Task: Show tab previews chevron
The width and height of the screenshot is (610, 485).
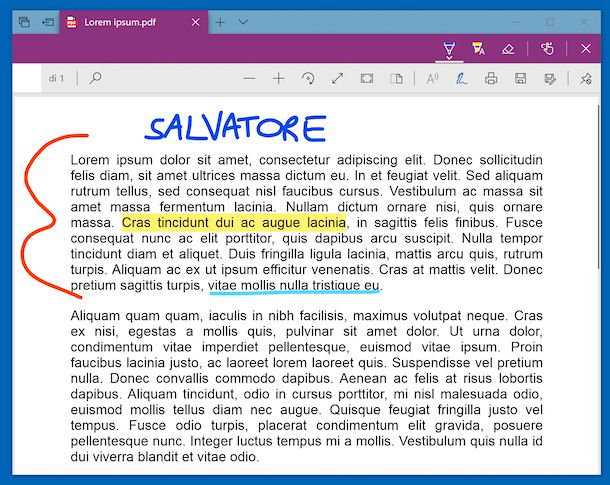Action: tap(243, 22)
